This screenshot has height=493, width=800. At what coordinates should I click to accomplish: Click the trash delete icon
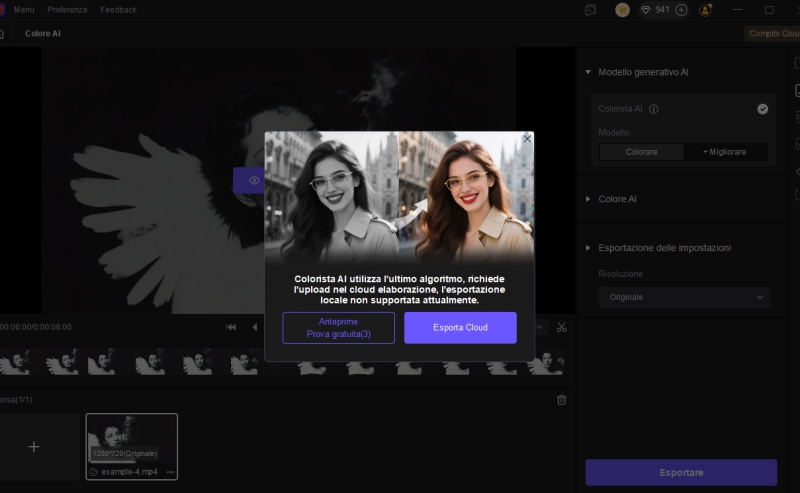561,400
